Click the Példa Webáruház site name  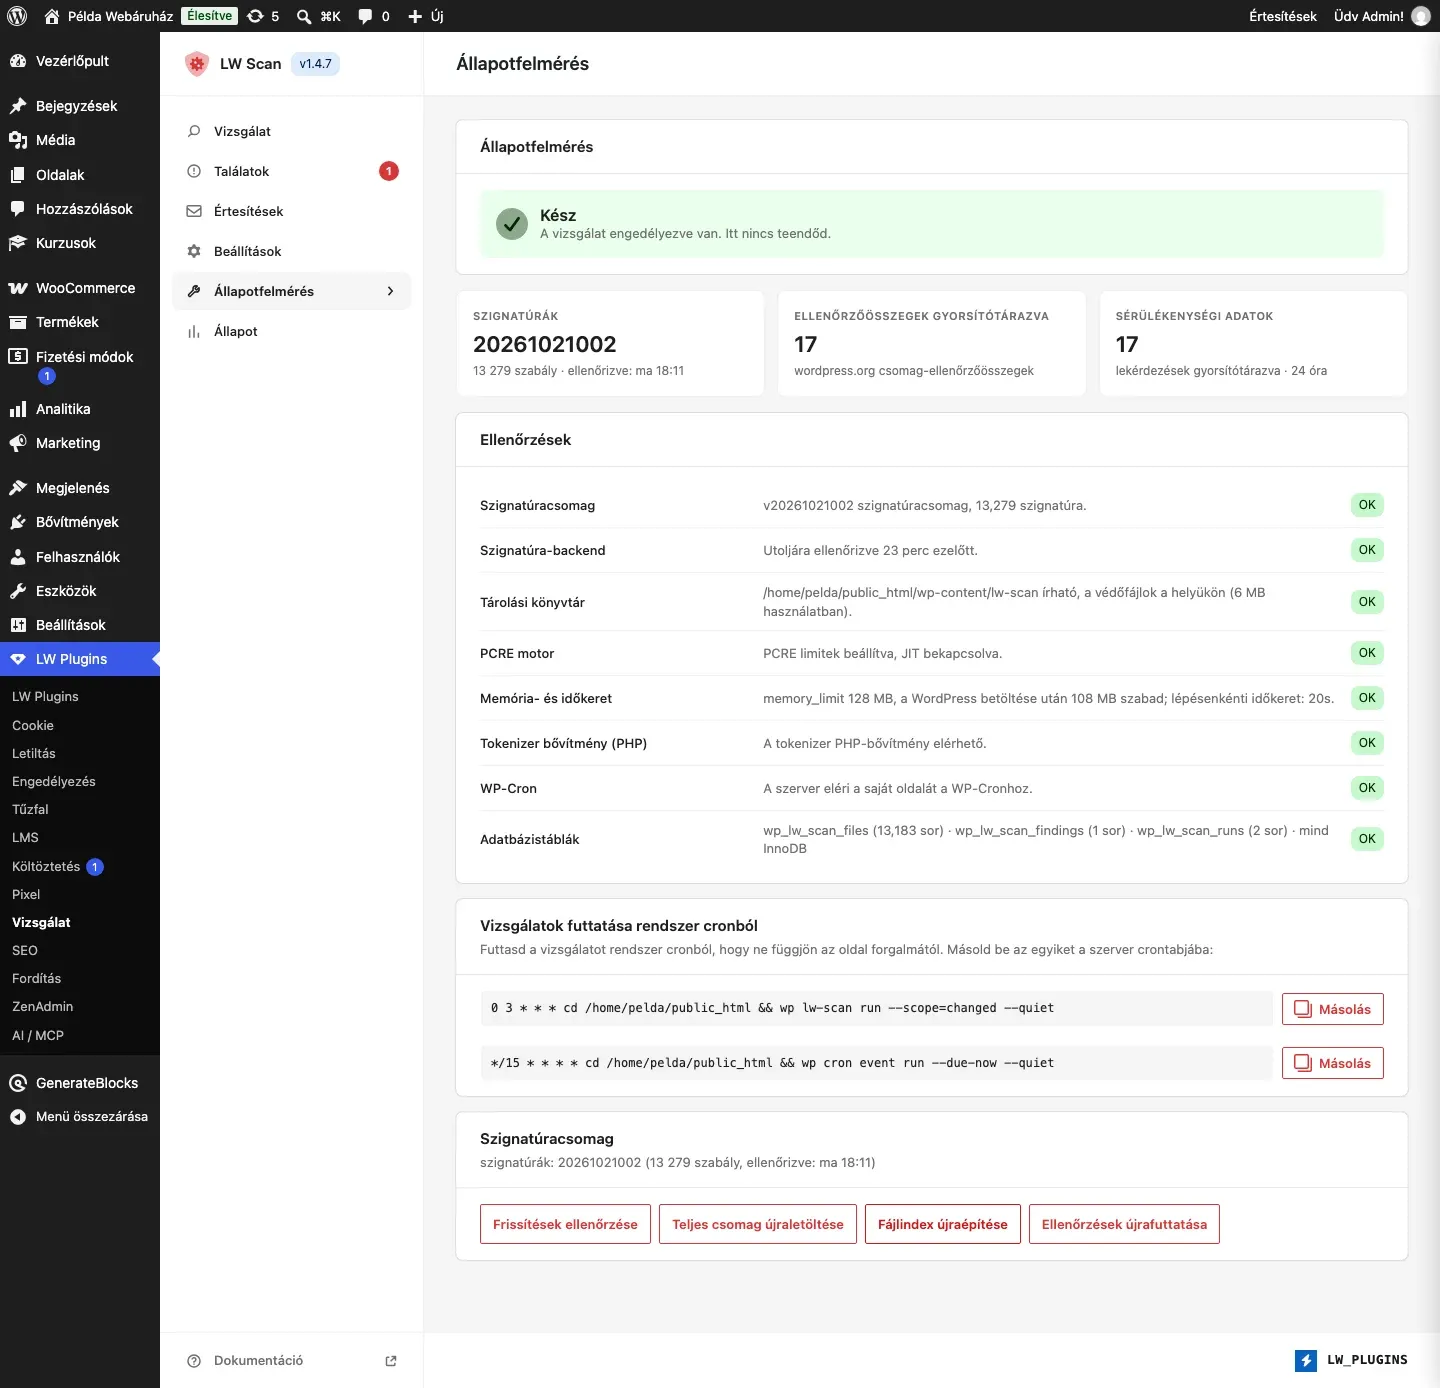point(120,16)
